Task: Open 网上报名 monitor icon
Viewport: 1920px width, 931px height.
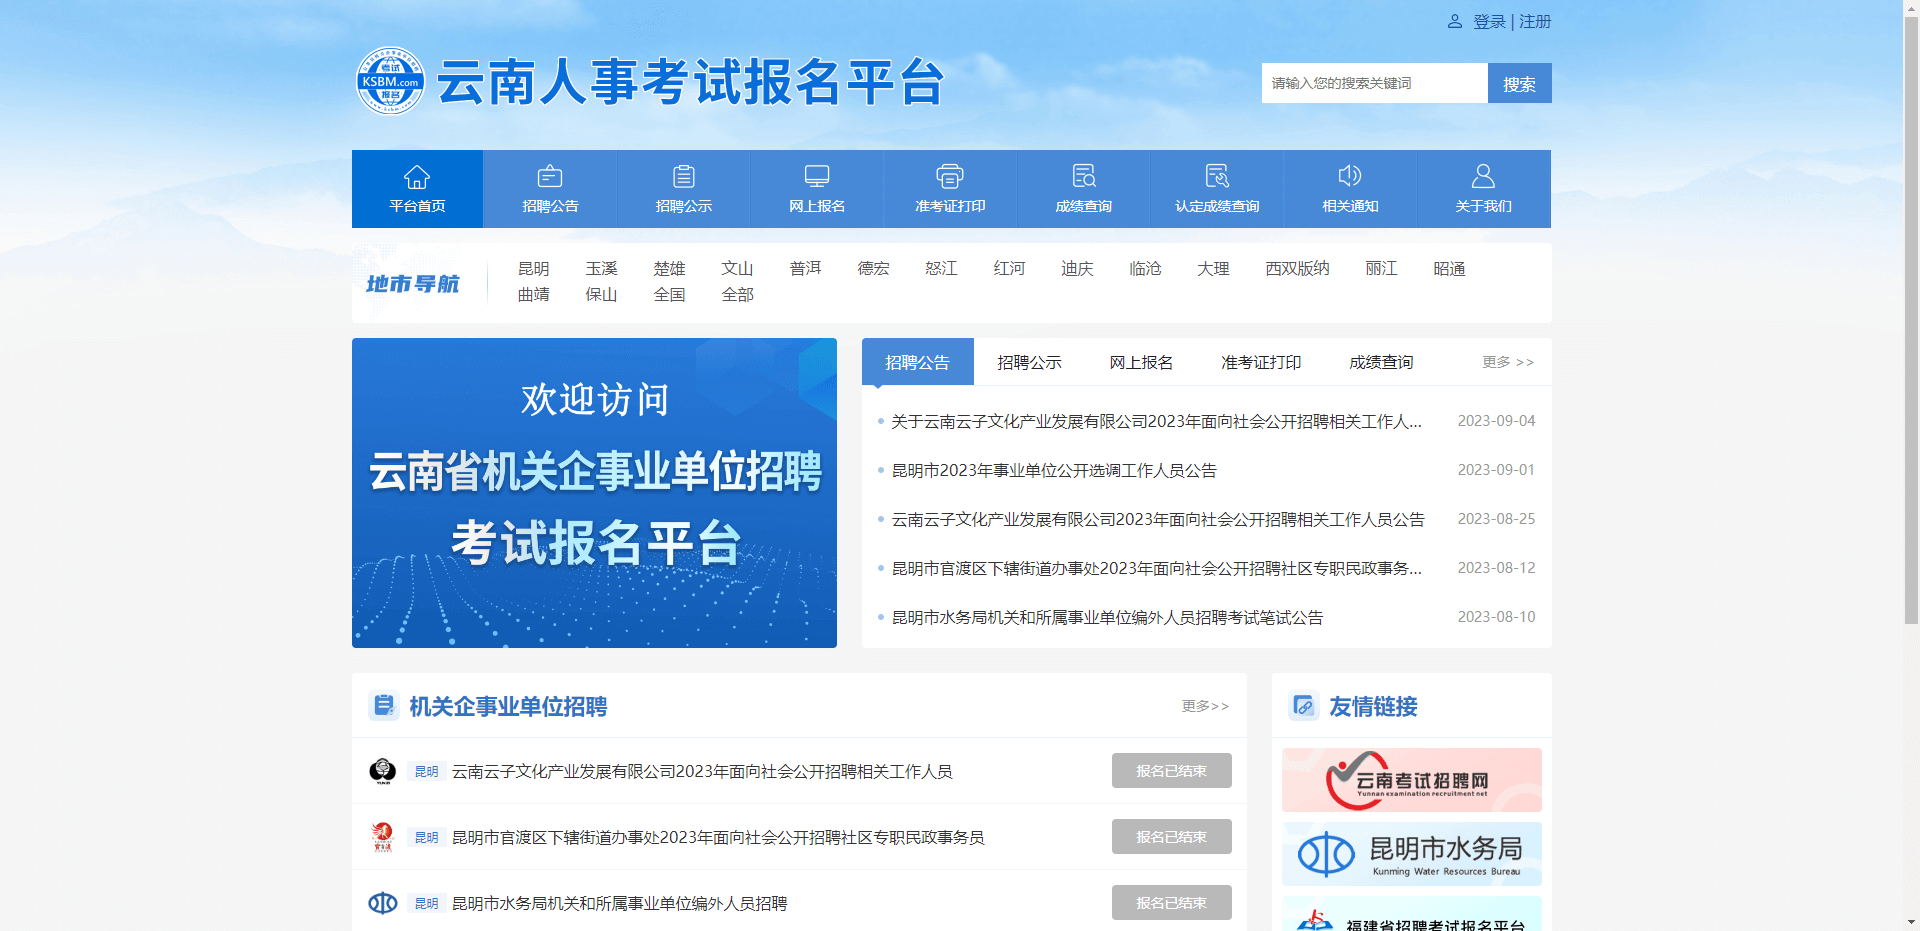Action: click(817, 177)
